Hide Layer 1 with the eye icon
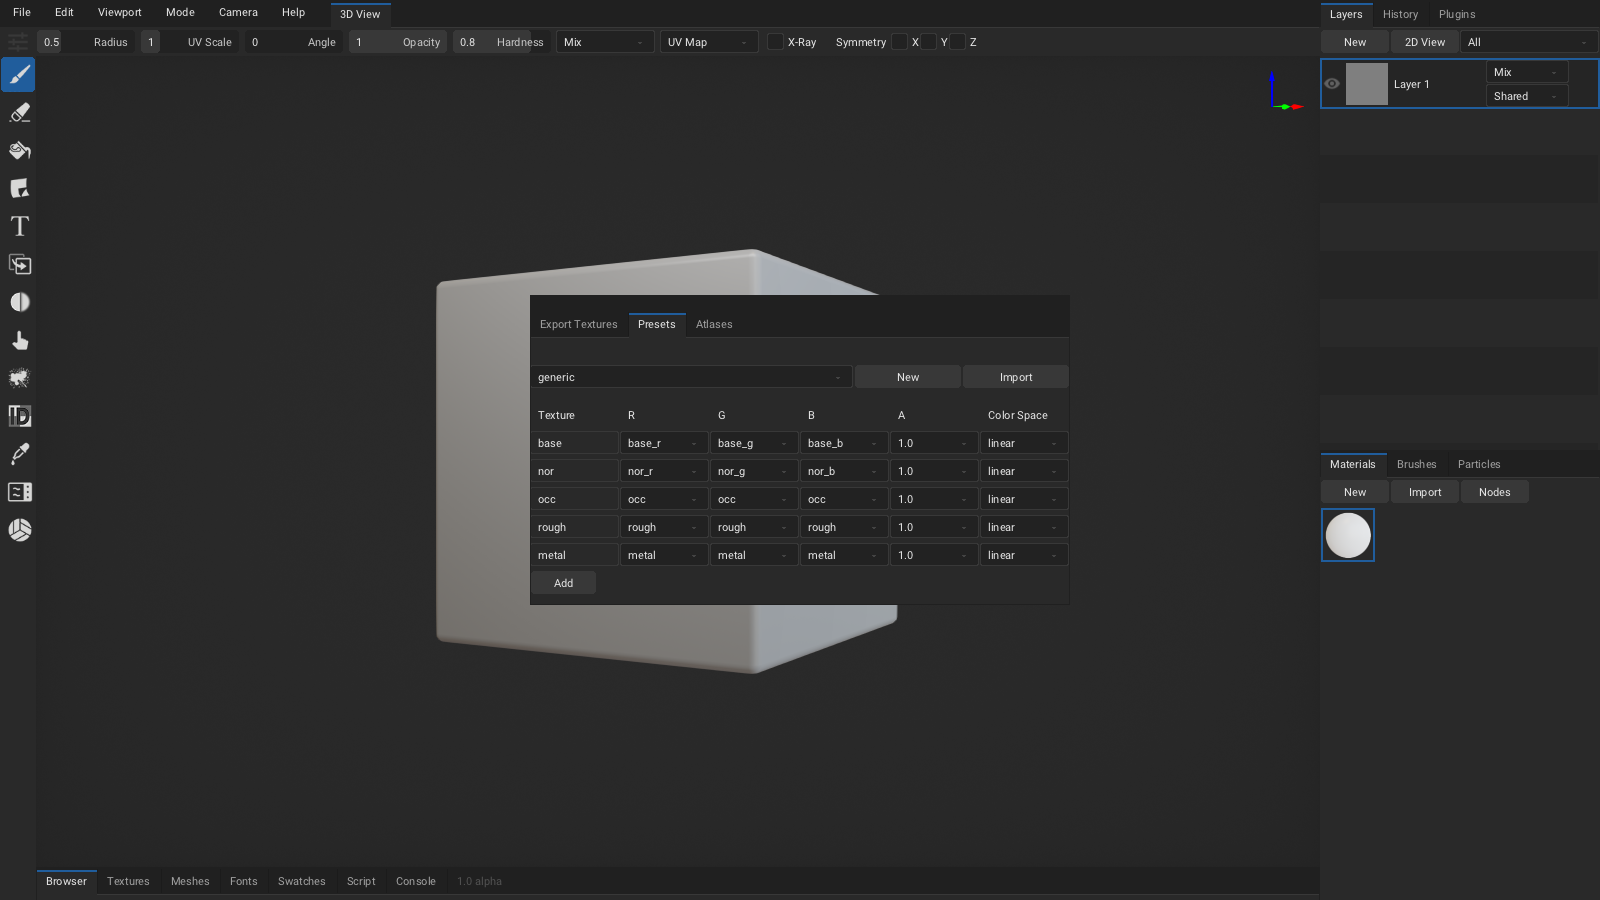 (x=1332, y=84)
